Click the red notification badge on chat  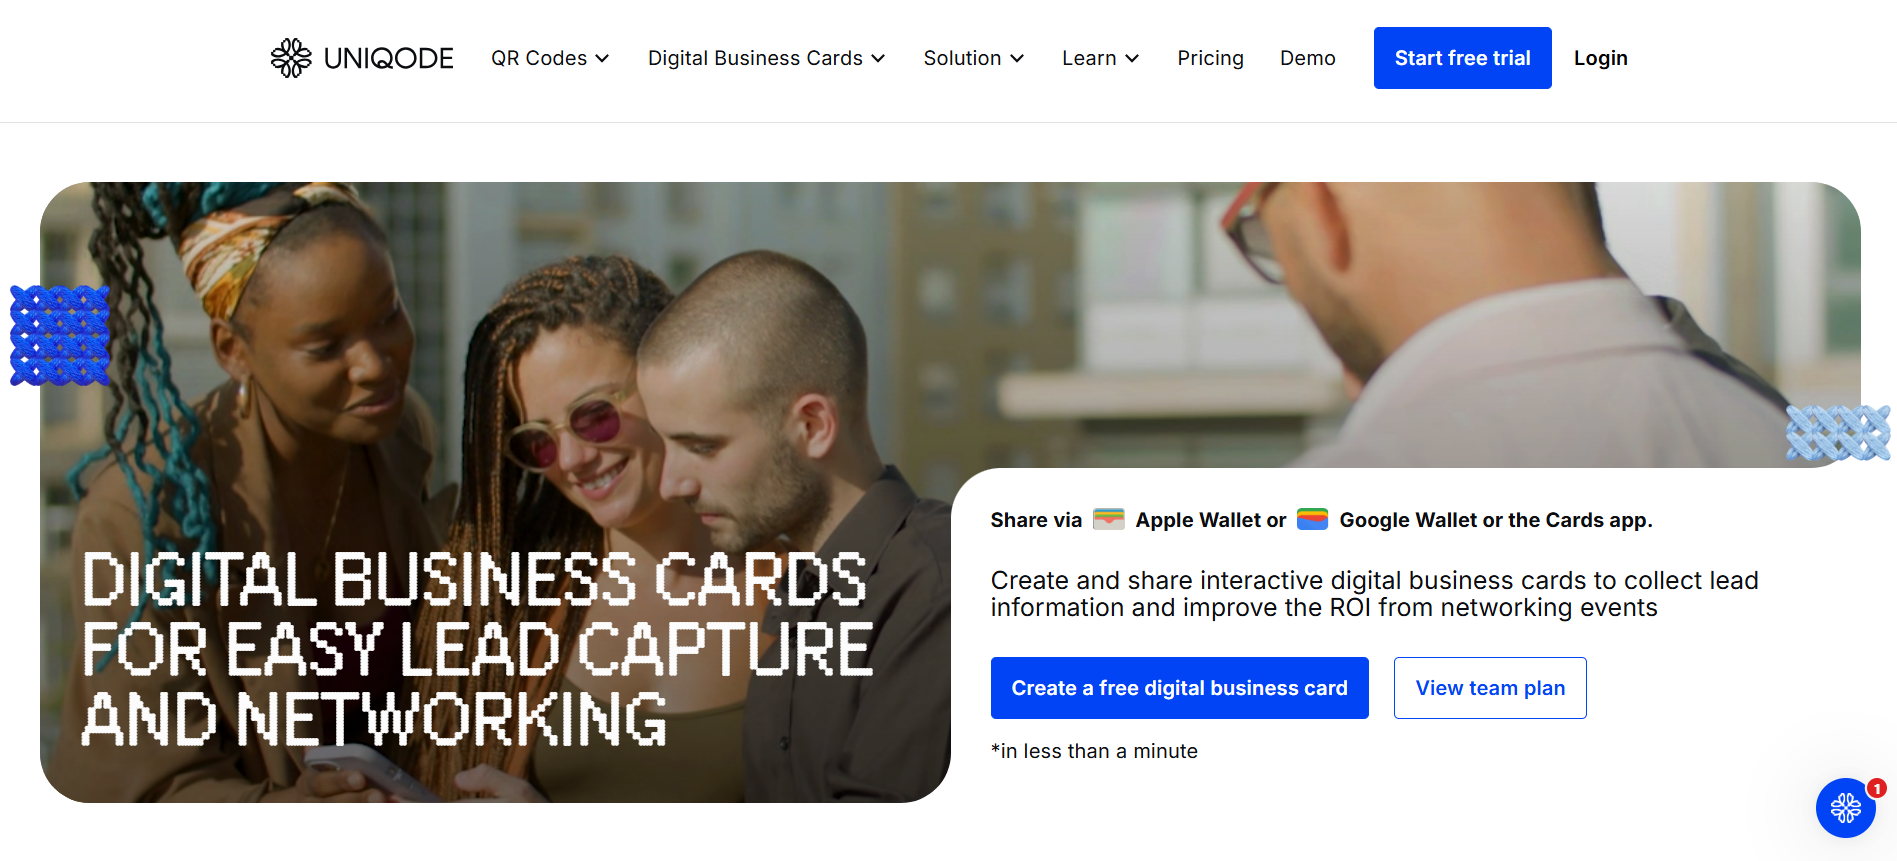[1877, 788]
